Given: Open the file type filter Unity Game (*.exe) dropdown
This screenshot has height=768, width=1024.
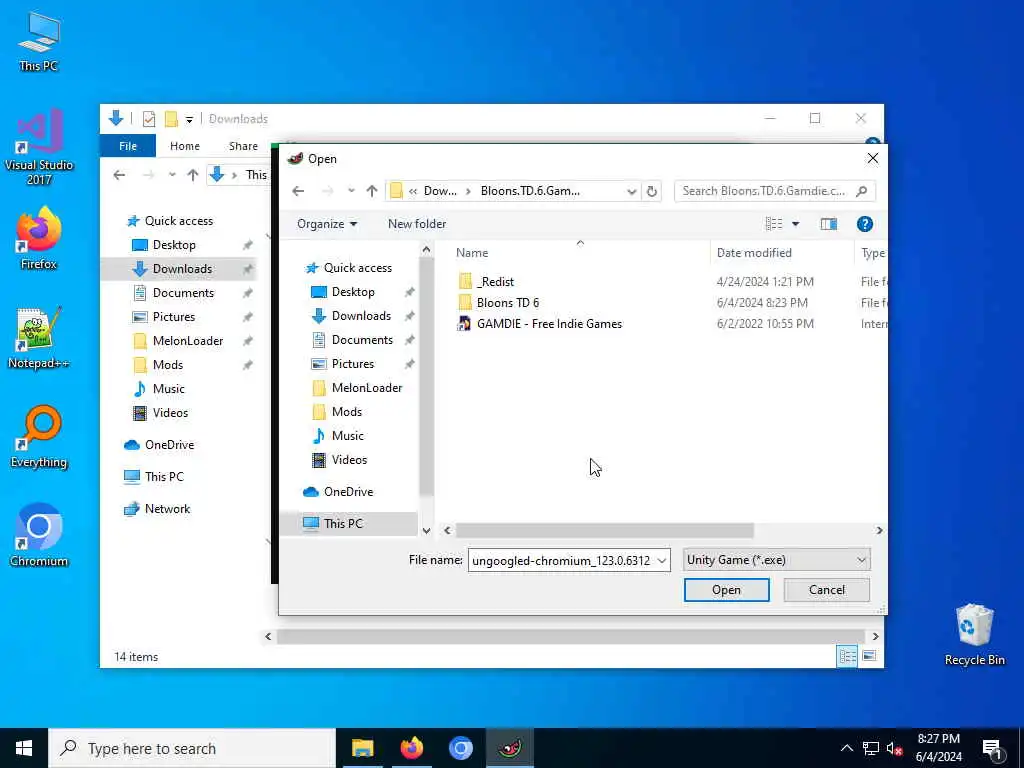Looking at the screenshot, I should (x=776, y=560).
